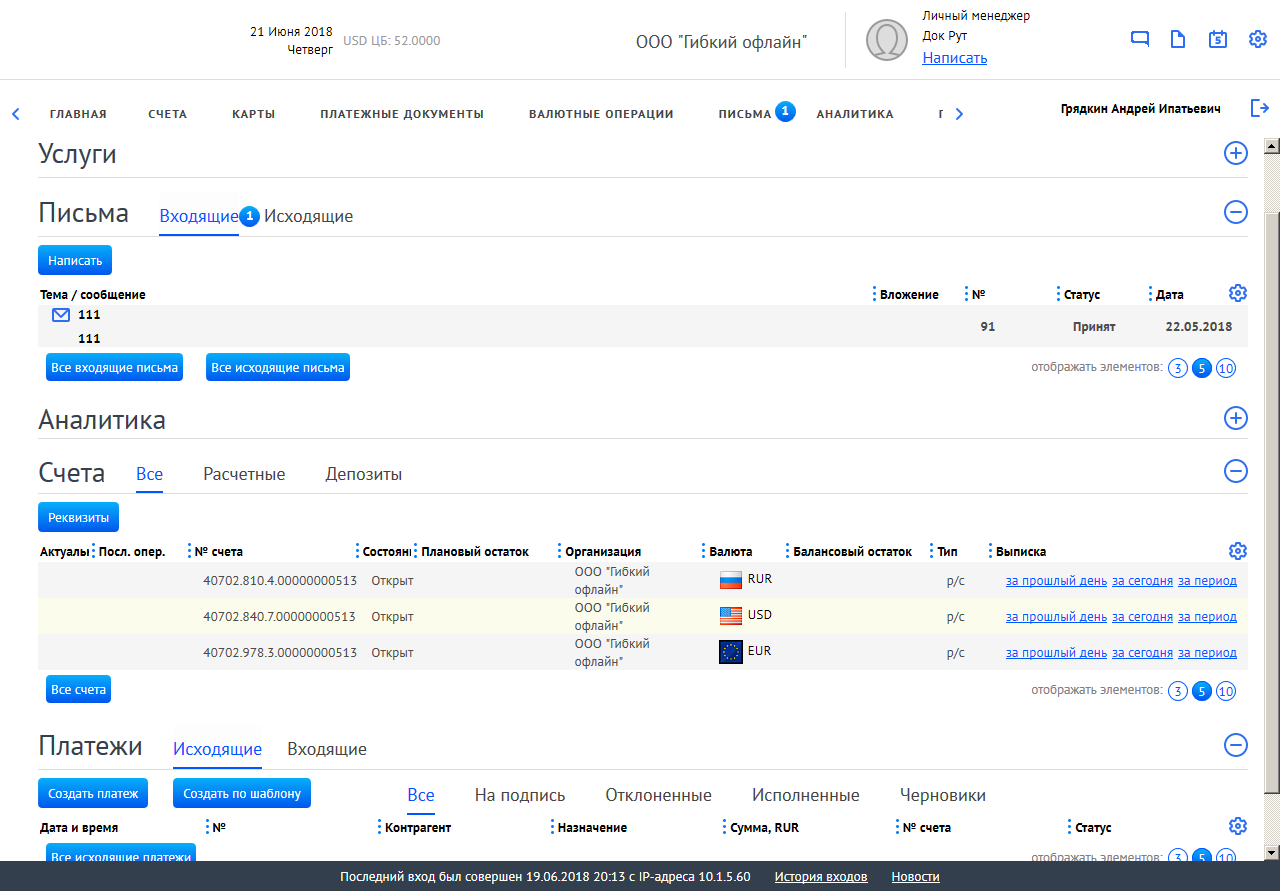1280x891 pixels.
Task: Open ВАЛЮТНЫЕ ОПЕРАЦИИ menu item
Action: [601, 114]
